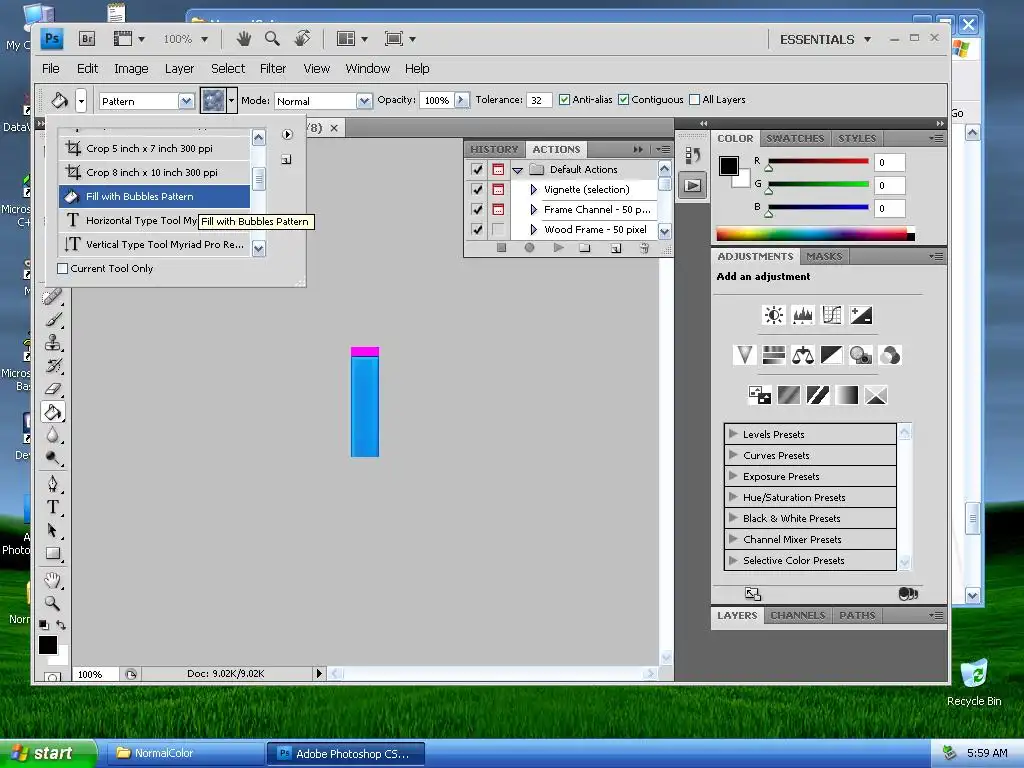
Task: Check Current Tool Only option
Action: coord(63,268)
